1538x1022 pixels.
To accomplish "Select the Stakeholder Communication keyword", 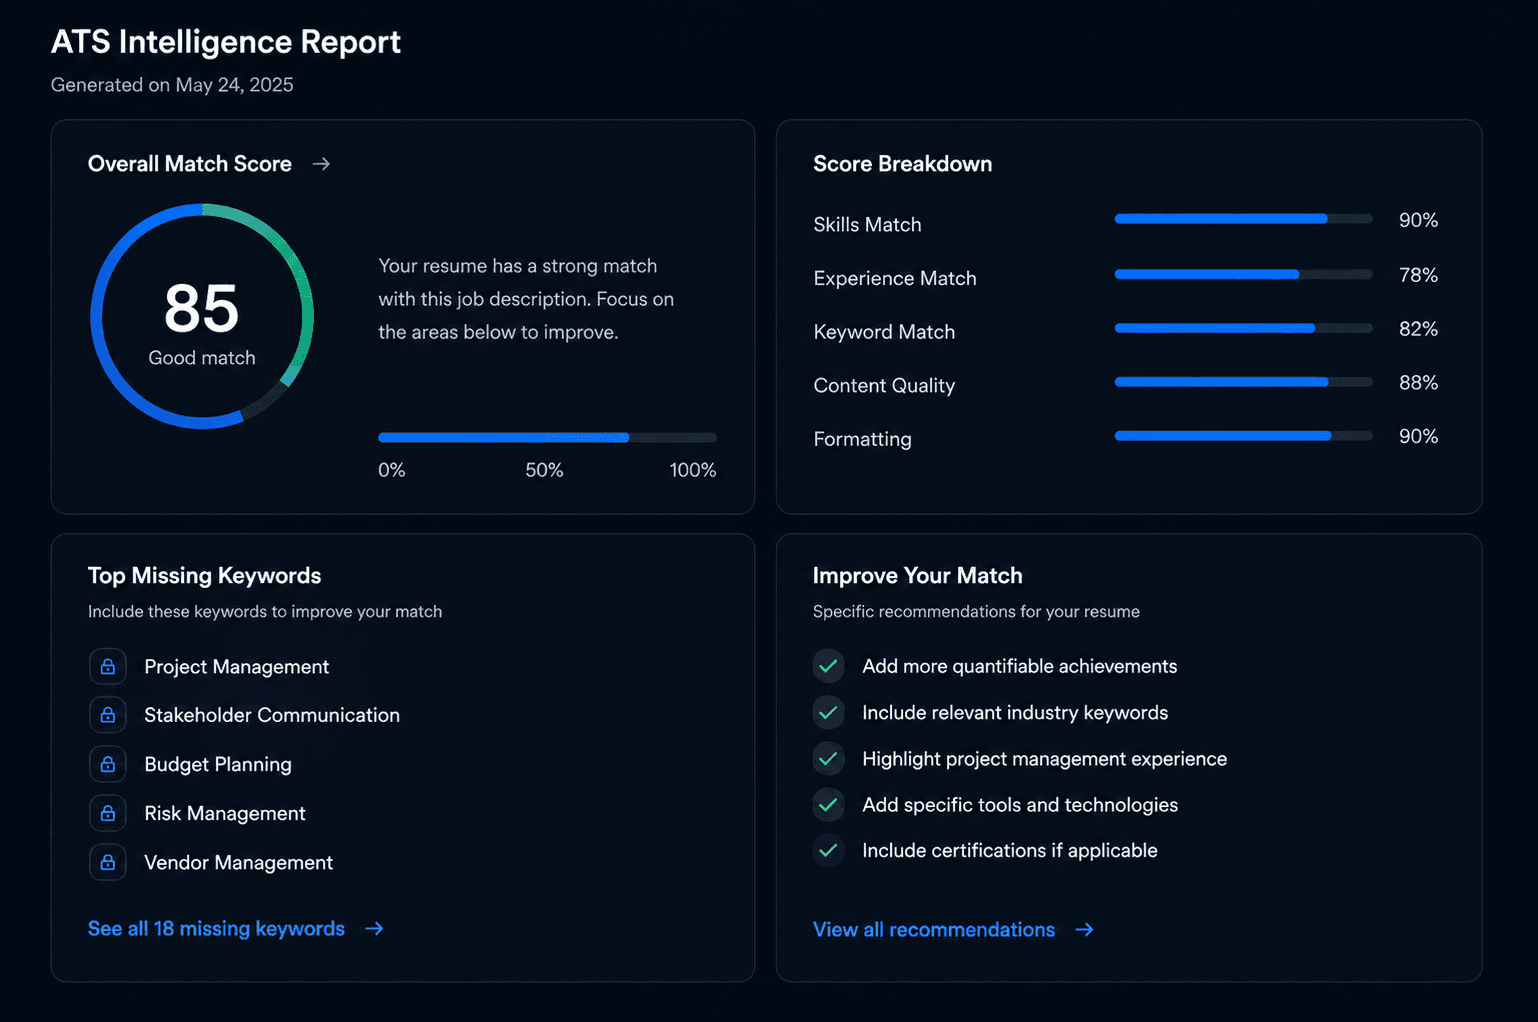I will pos(272,715).
